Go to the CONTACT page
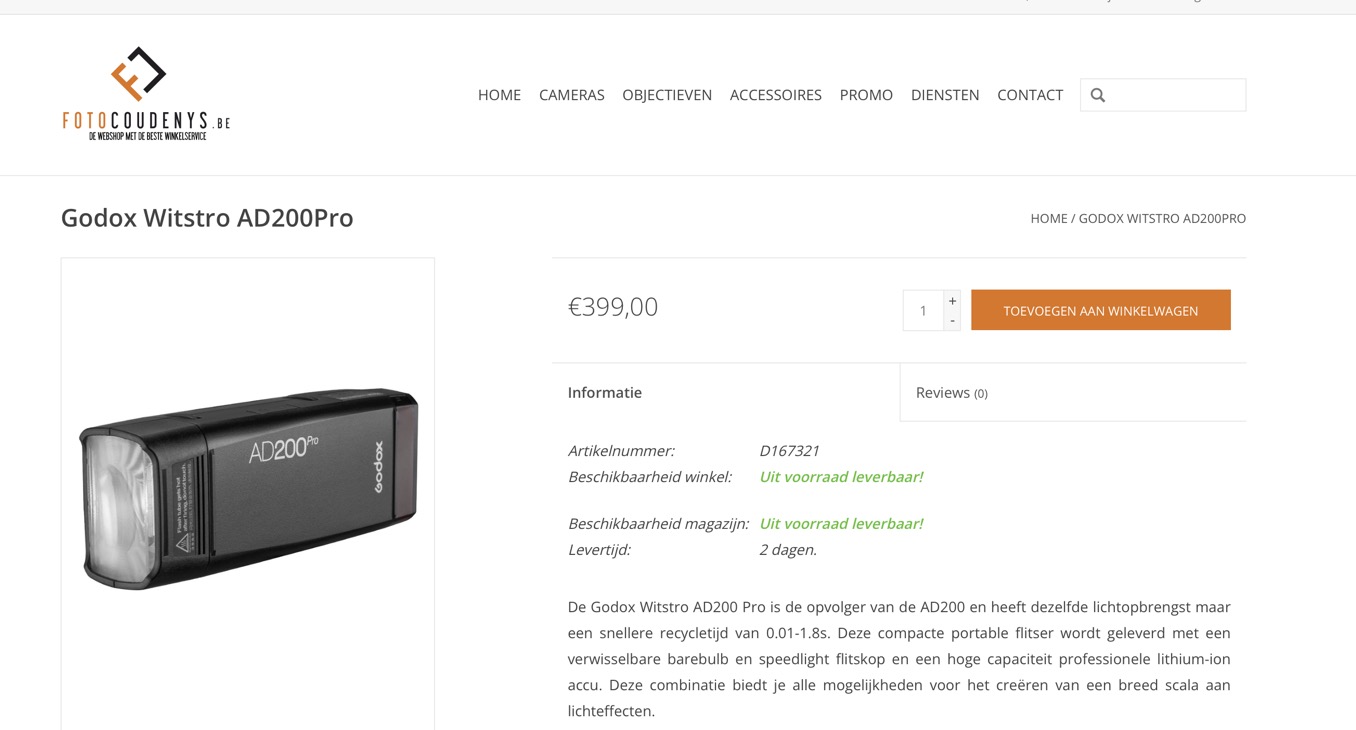1356x730 pixels. pyautogui.click(x=1030, y=95)
